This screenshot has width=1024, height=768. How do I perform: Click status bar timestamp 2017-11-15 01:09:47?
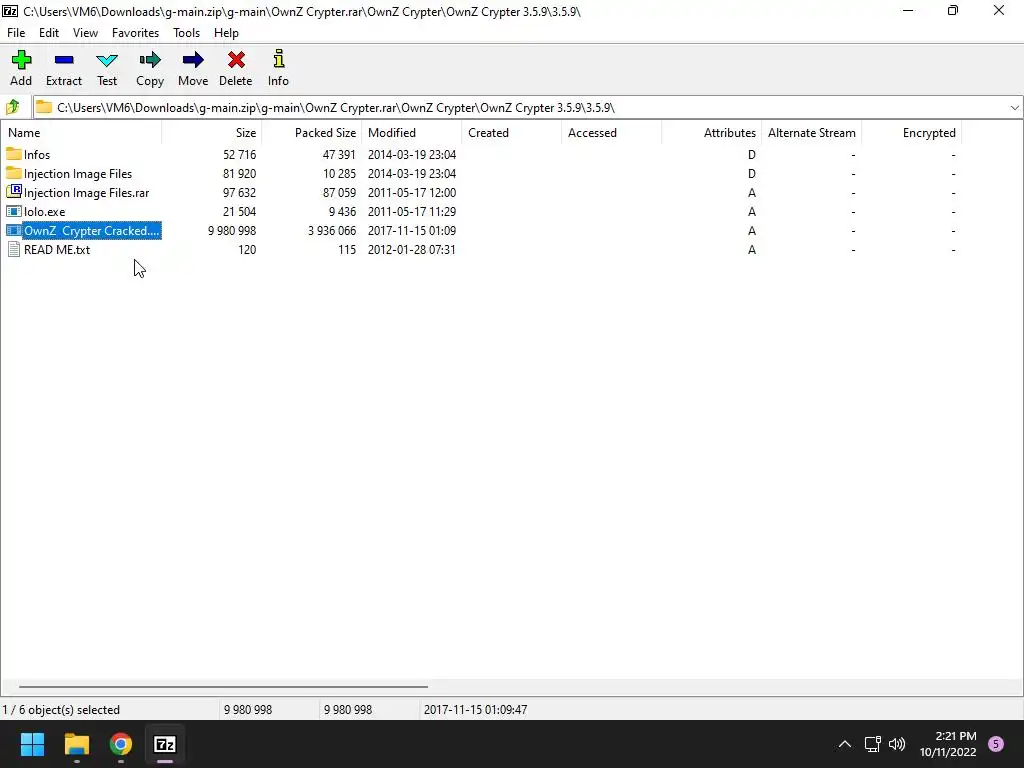[x=475, y=710]
